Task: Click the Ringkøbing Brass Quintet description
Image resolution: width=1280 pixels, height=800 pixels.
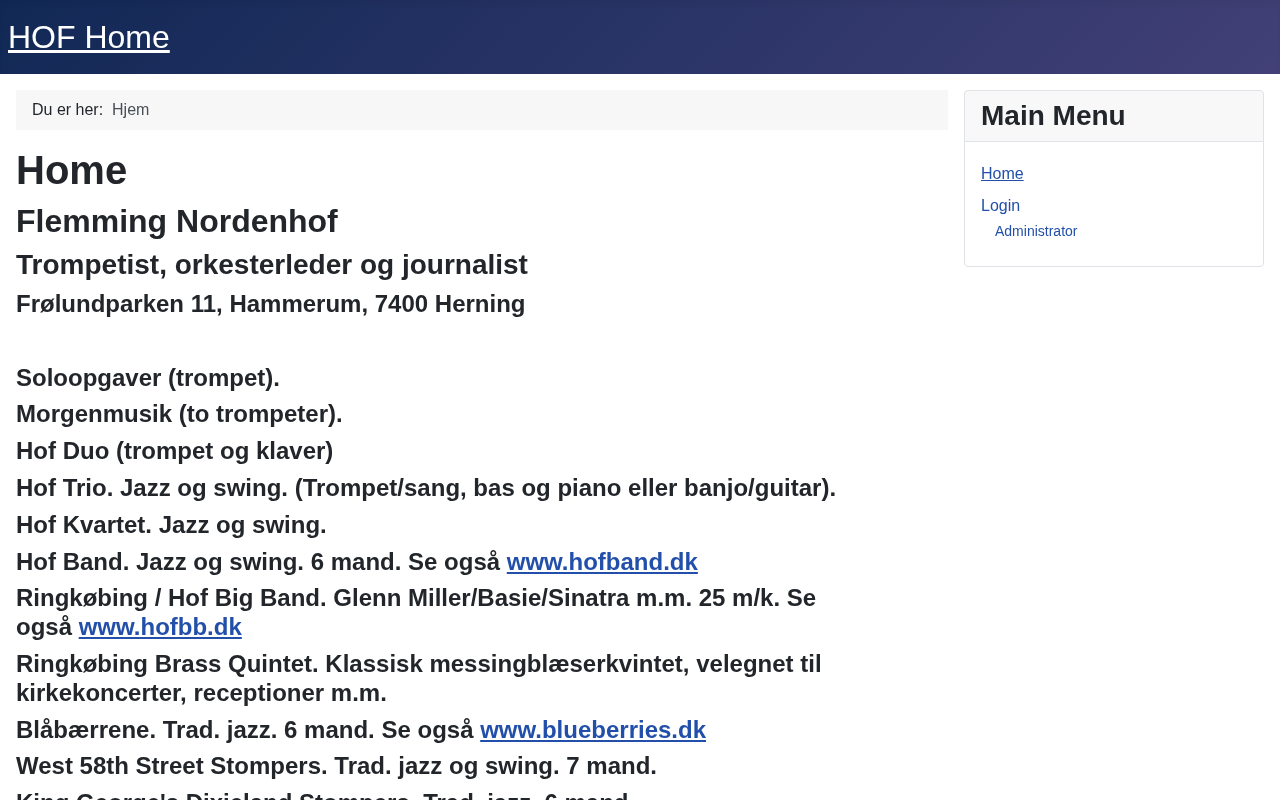Action: (x=418, y=678)
